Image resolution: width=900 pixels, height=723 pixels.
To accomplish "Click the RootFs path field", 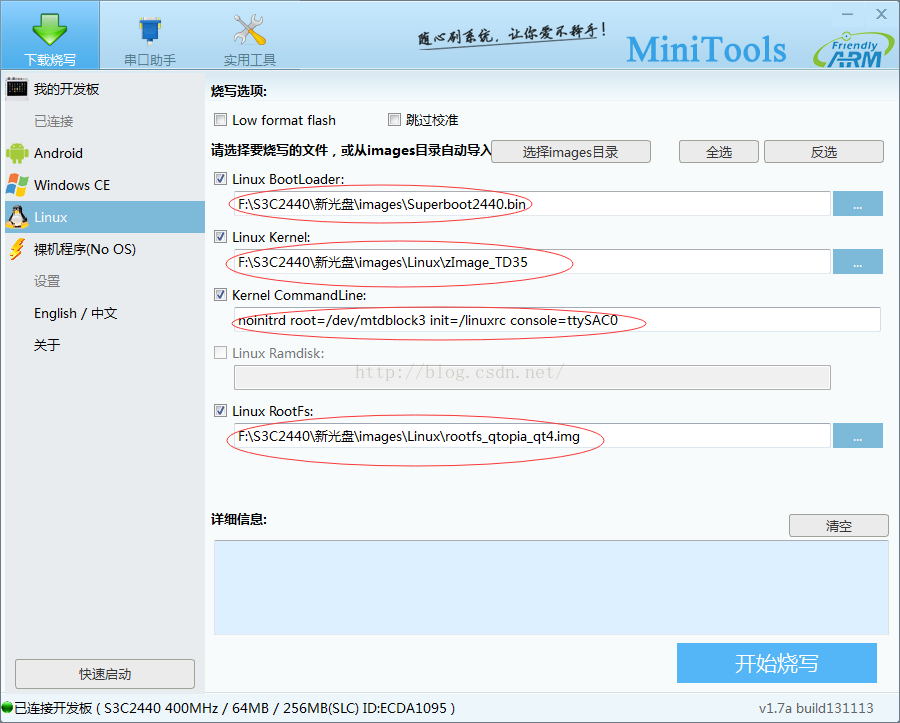I will pos(532,436).
